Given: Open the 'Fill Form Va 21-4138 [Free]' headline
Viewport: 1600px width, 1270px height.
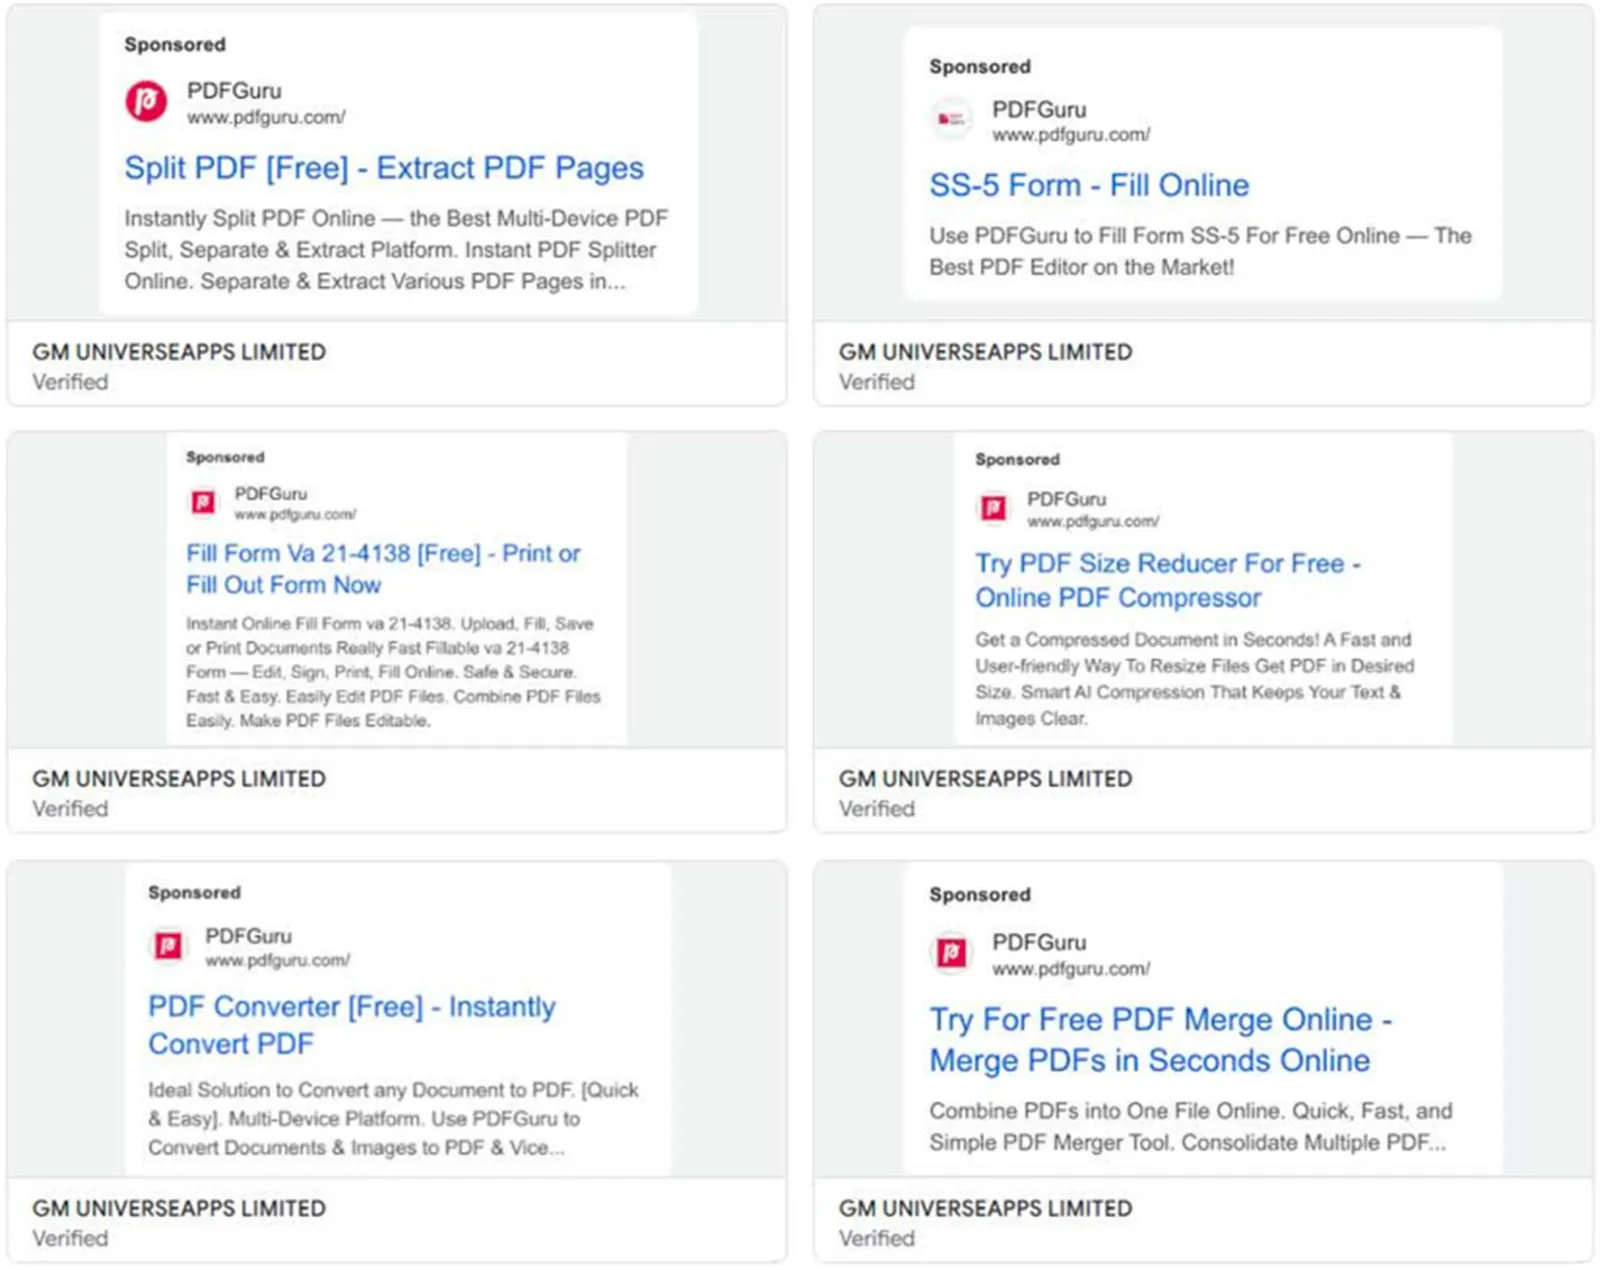Looking at the screenshot, I should click(x=383, y=569).
